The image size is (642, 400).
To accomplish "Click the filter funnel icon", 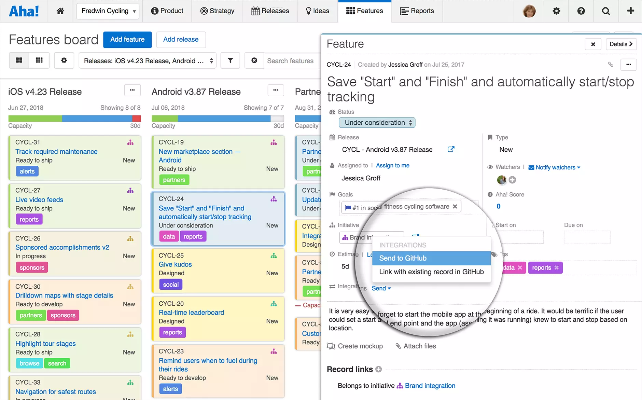I will point(230,61).
